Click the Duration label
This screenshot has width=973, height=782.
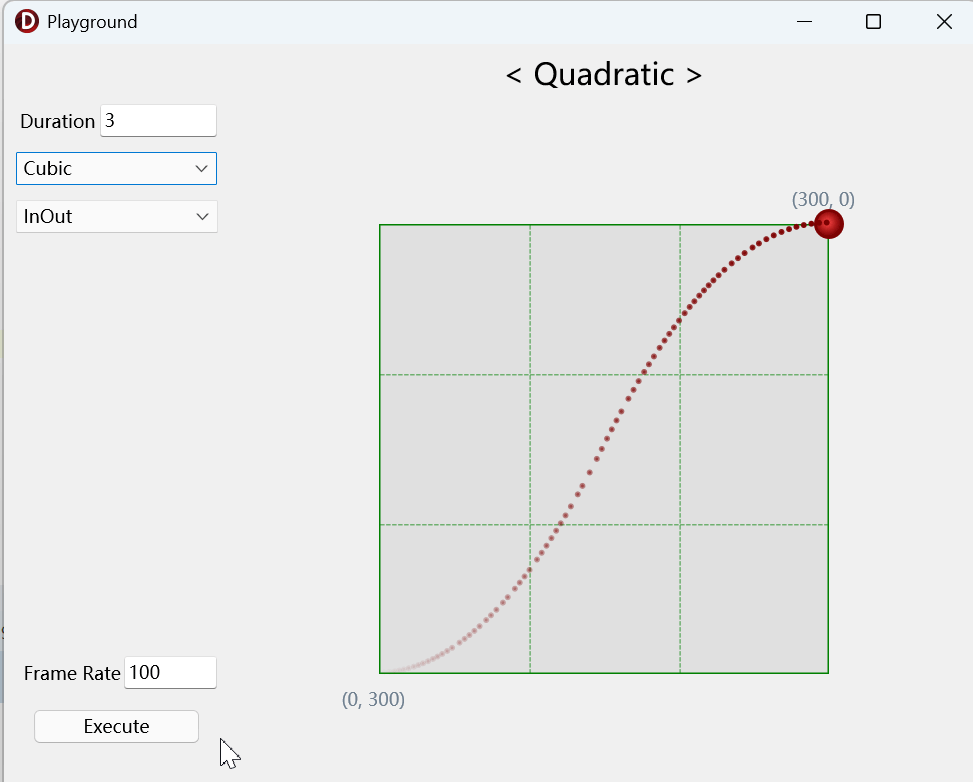[57, 121]
